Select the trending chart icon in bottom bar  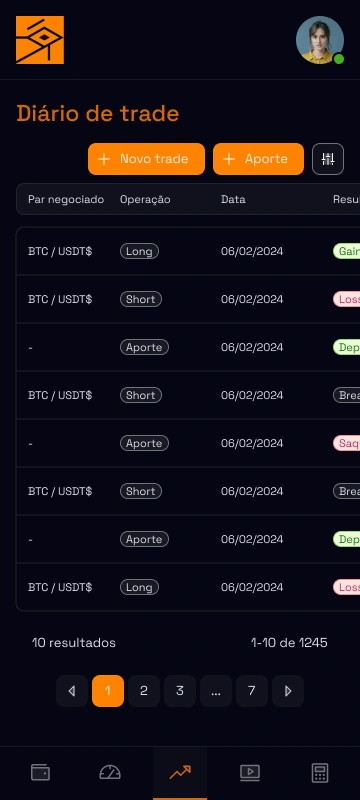(x=180, y=772)
